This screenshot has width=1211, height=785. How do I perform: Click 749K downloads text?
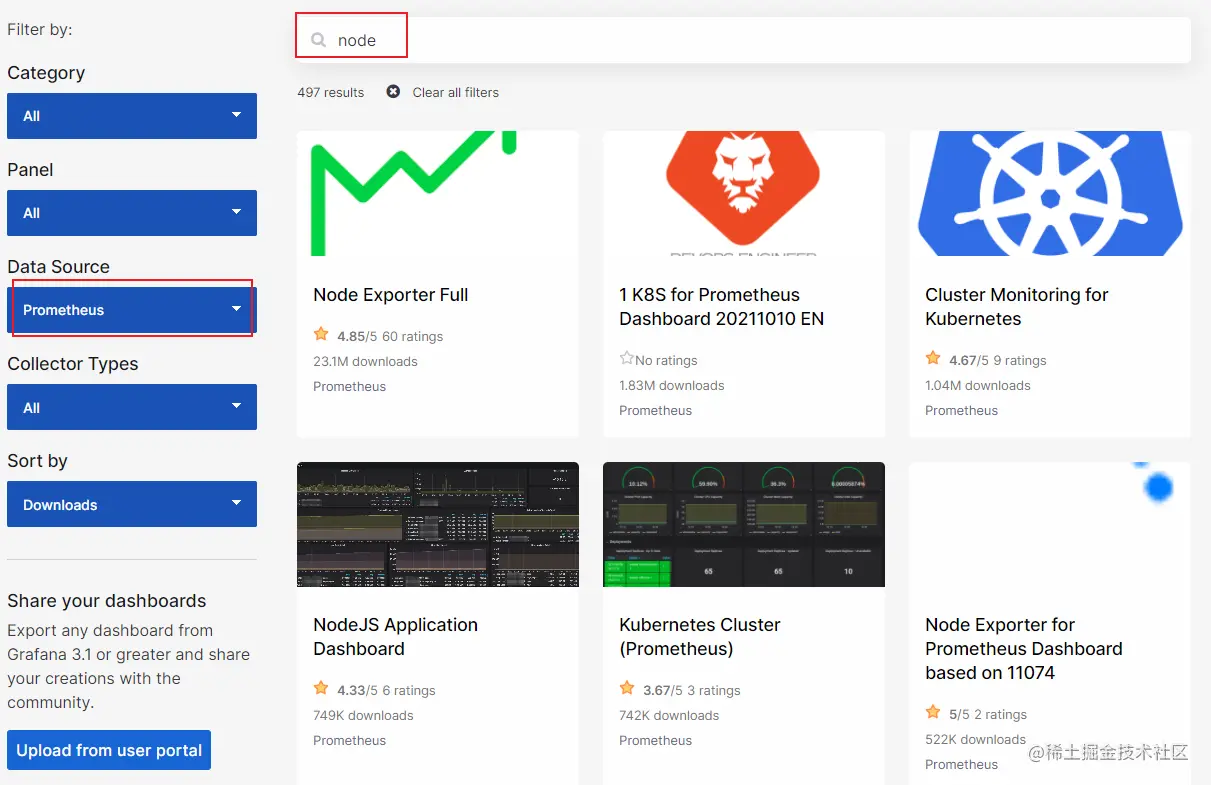coord(363,715)
